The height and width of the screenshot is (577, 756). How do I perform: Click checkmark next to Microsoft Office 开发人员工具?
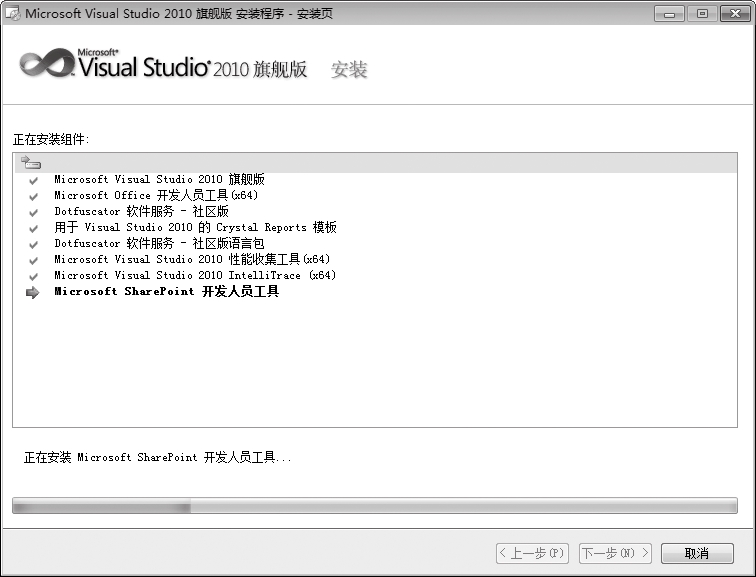(x=33, y=196)
